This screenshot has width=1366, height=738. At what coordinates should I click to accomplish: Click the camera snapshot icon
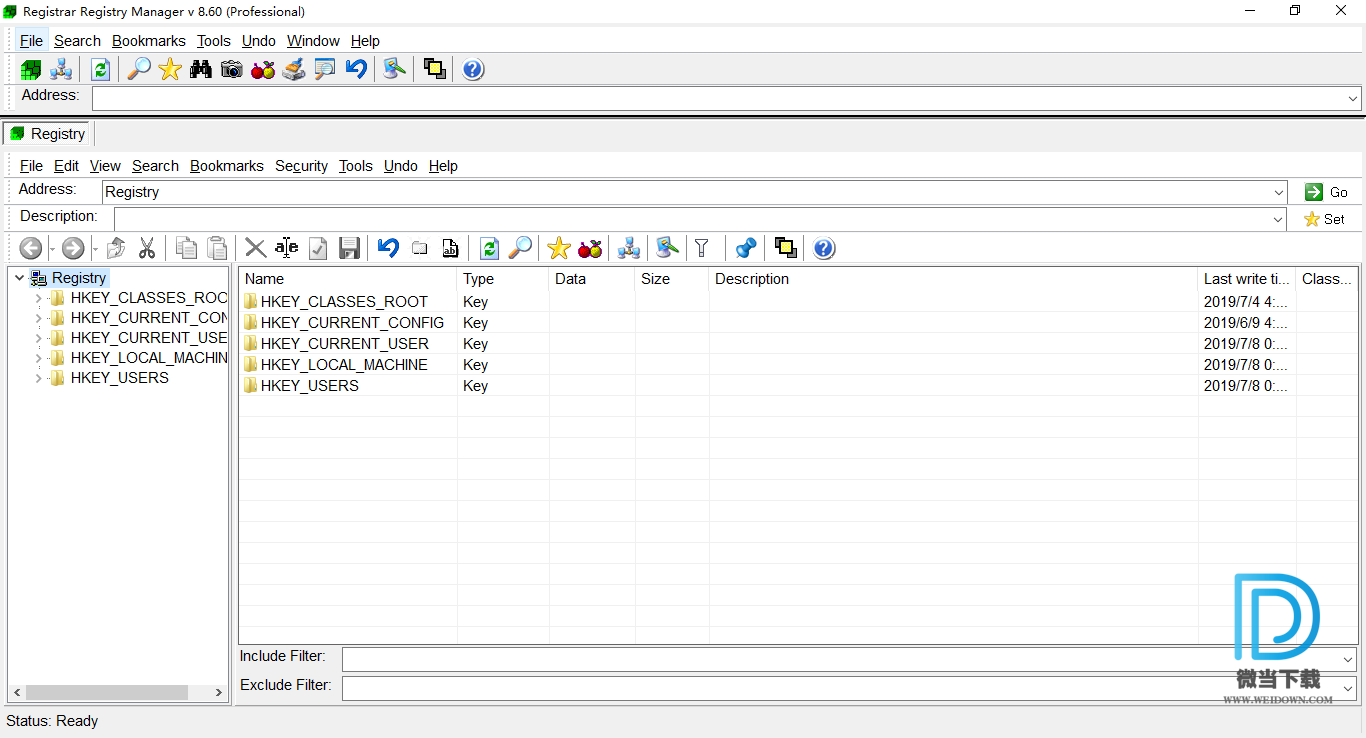point(232,69)
